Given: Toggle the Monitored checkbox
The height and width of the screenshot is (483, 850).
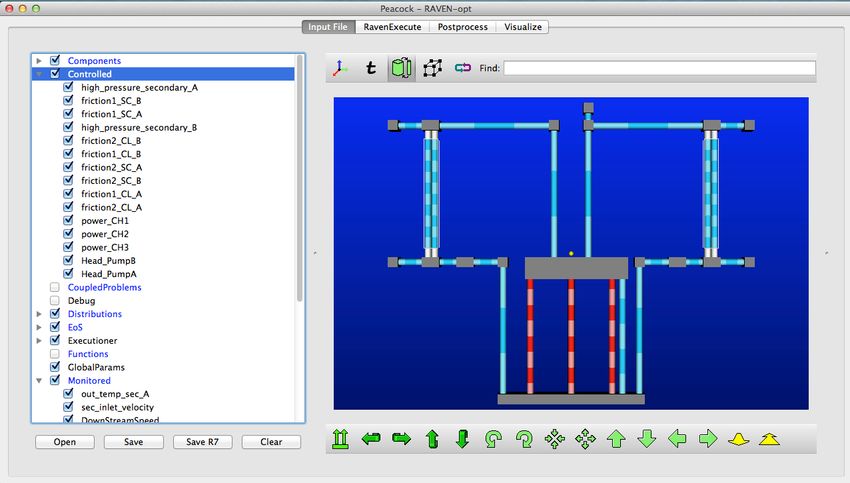Looking at the screenshot, I should pyautogui.click(x=55, y=380).
